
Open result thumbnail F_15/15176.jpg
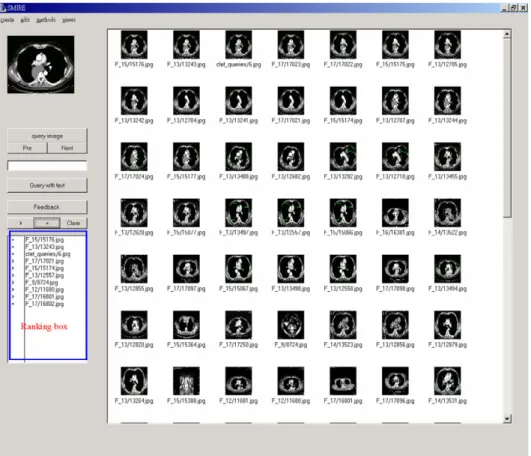(134, 45)
